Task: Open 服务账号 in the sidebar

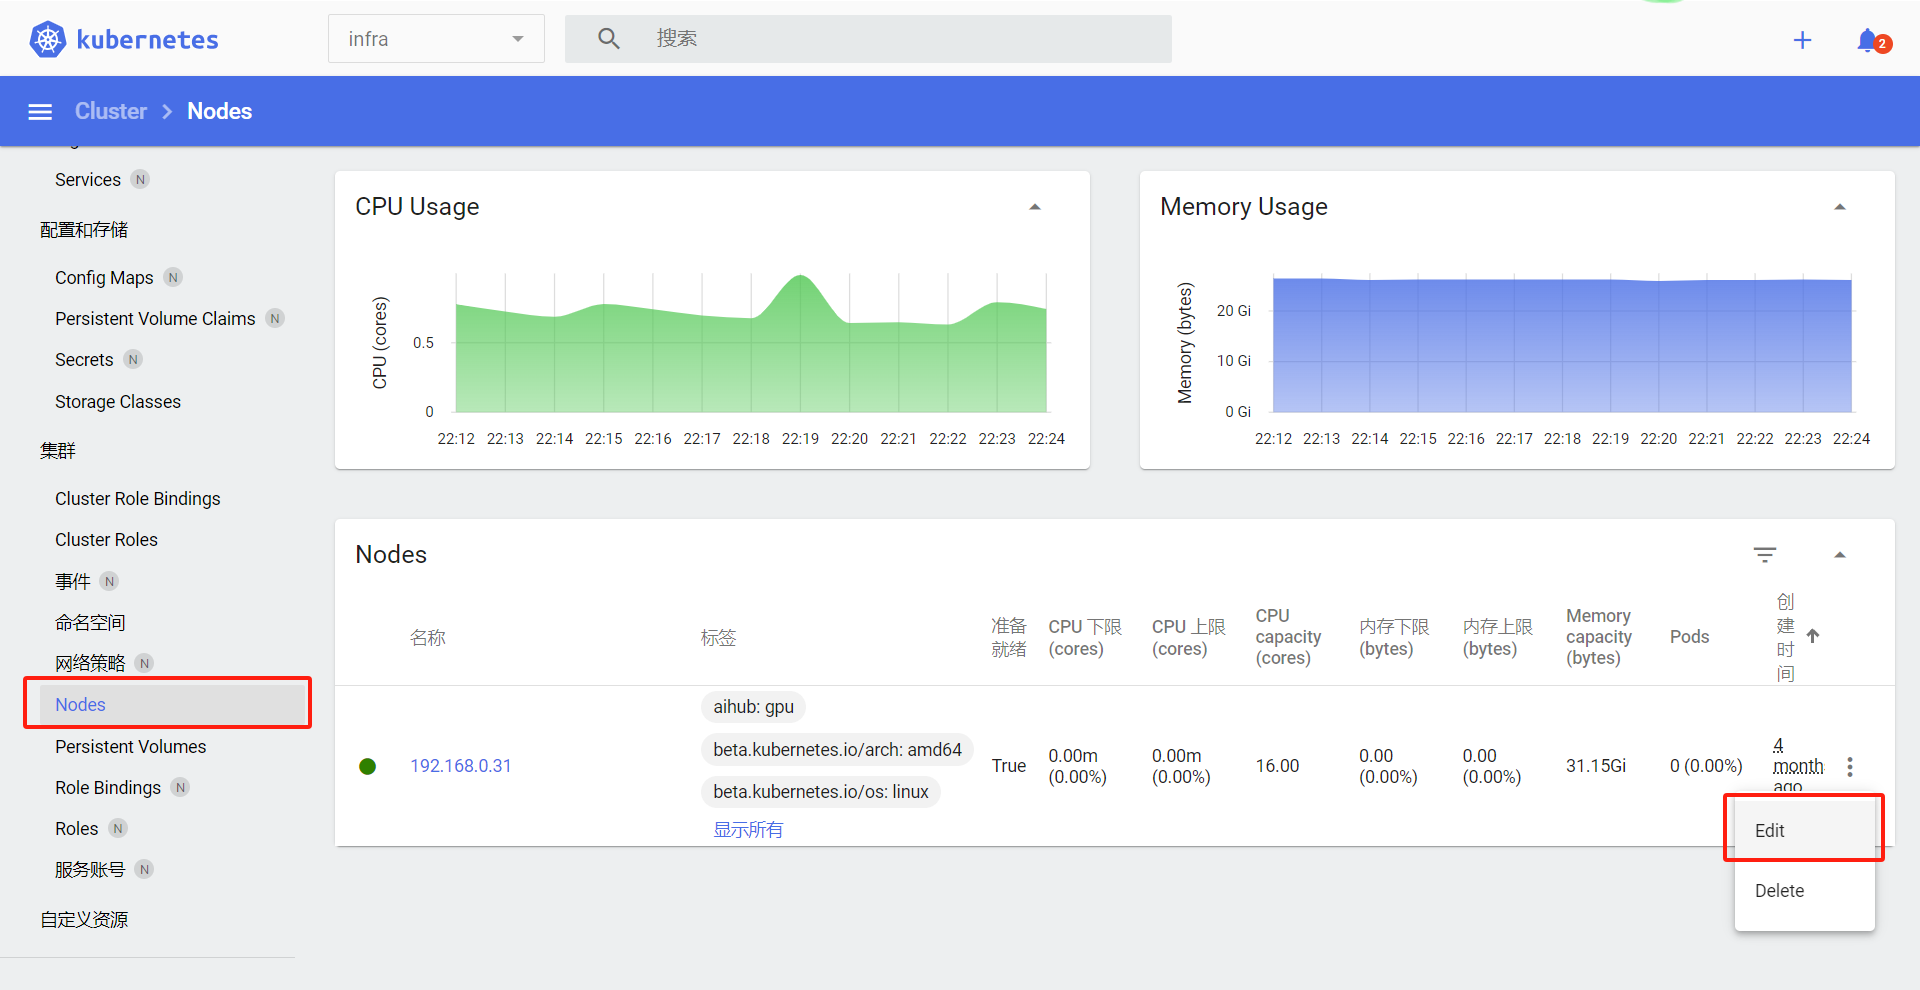Action: [x=90, y=870]
